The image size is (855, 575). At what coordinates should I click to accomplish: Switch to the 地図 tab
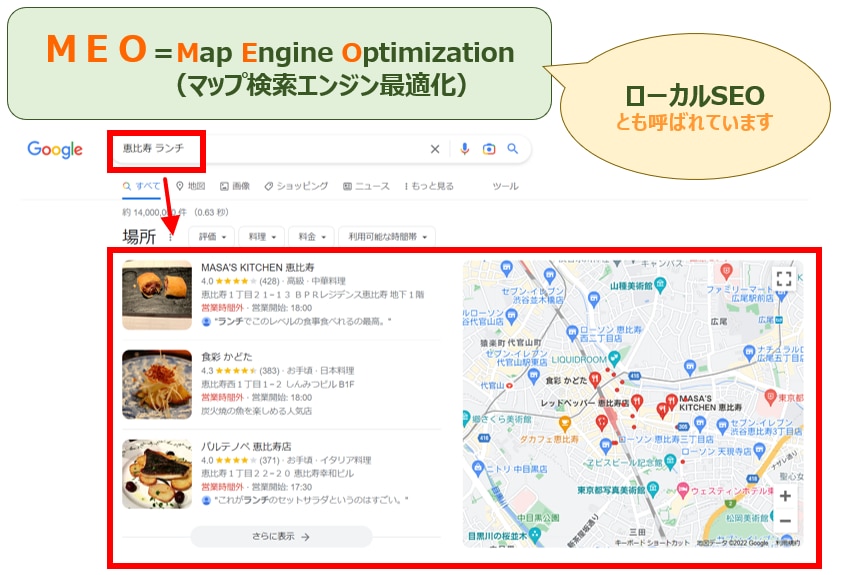point(190,186)
